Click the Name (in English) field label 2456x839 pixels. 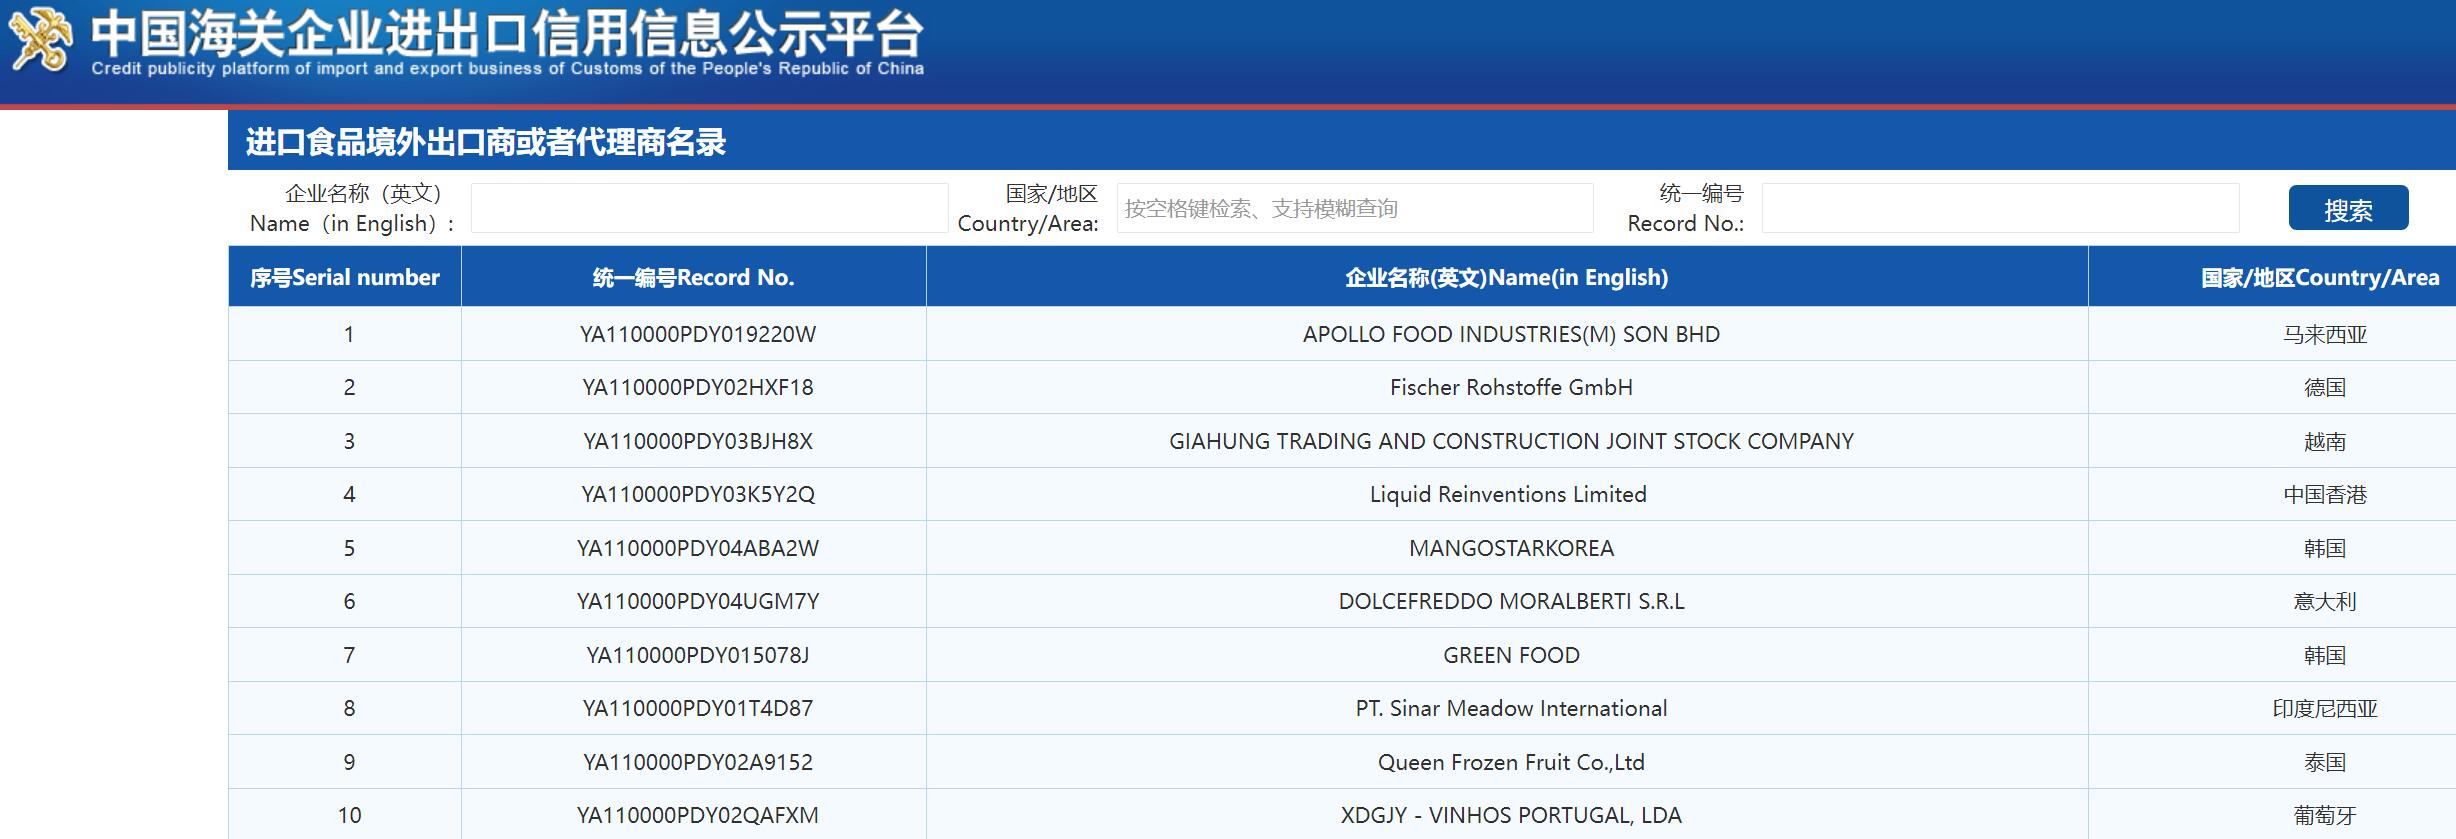pos(352,208)
